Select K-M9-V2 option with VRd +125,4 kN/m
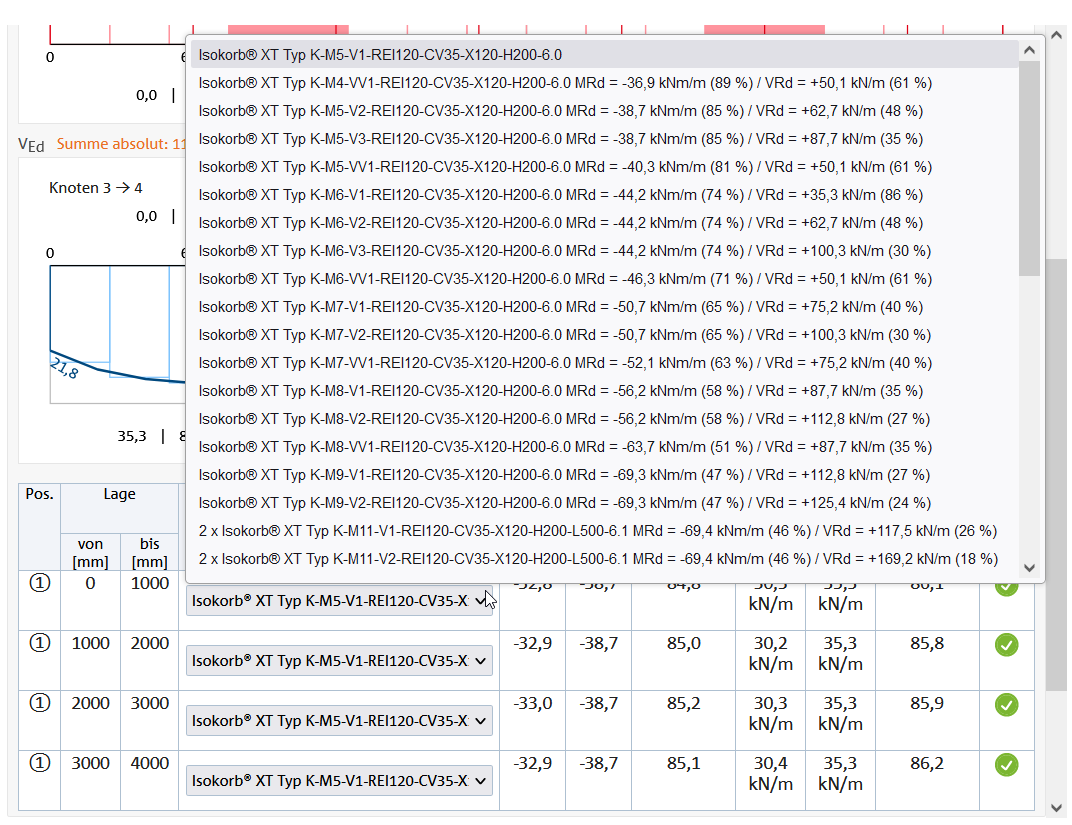This screenshot has width=1072, height=825. pyautogui.click(x=604, y=503)
